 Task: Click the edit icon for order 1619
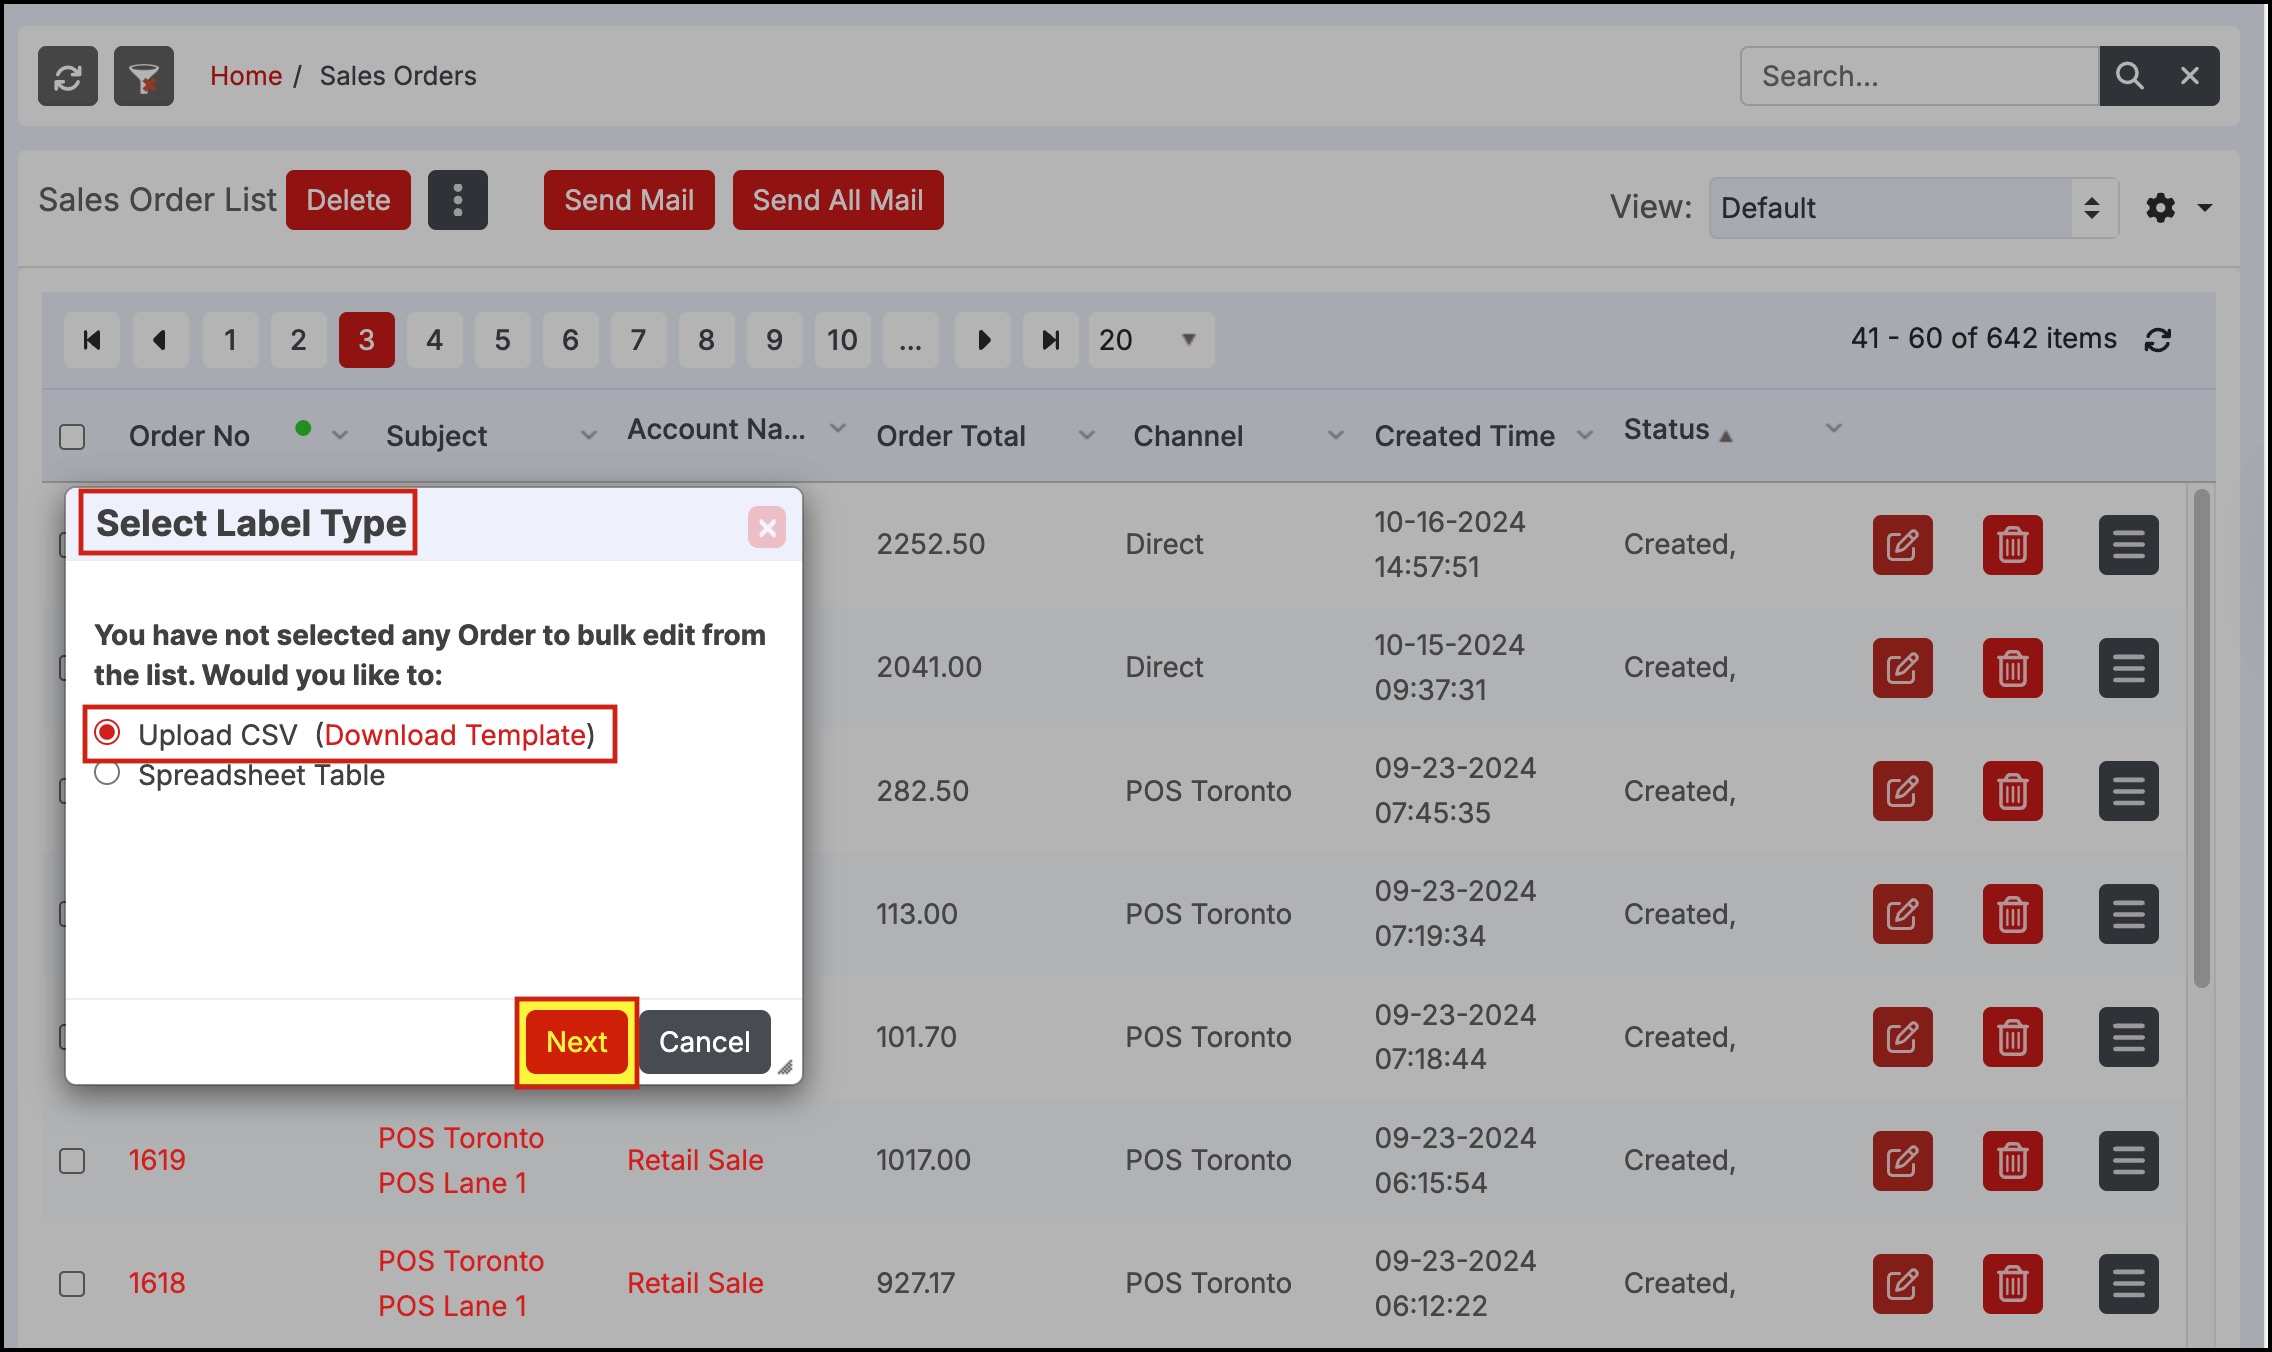pyautogui.click(x=1902, y=1160)
